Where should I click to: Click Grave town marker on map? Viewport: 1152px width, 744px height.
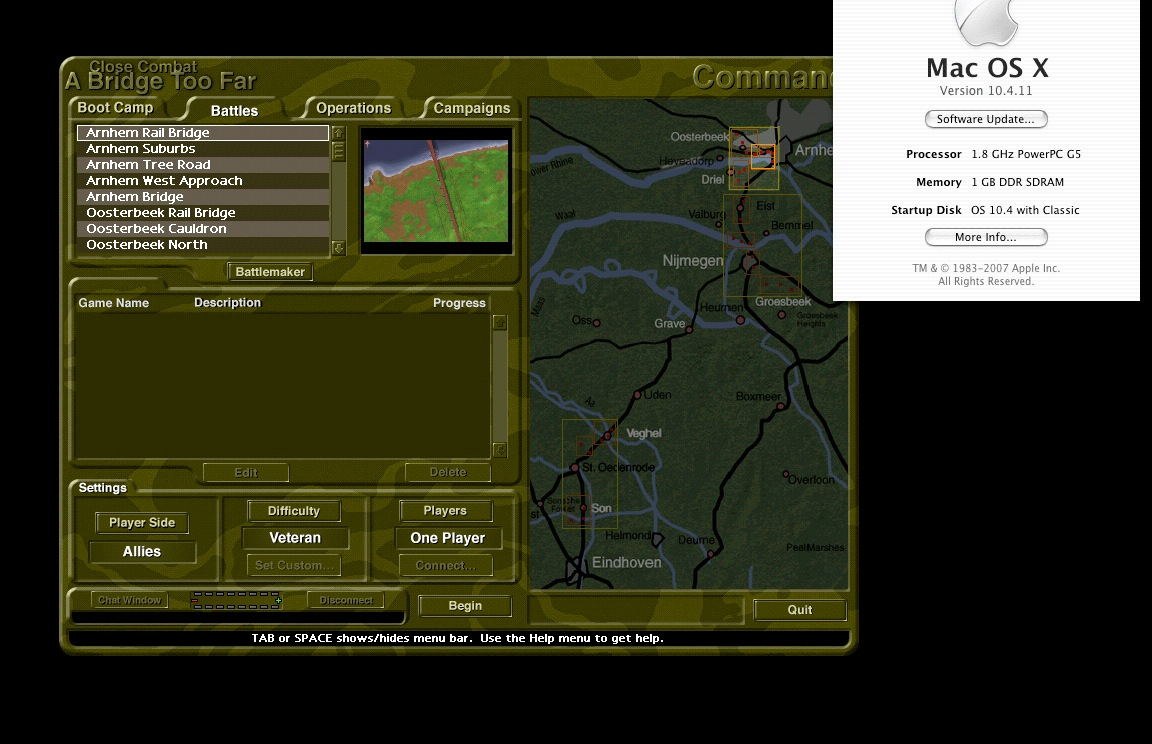(x=689, y=331)
